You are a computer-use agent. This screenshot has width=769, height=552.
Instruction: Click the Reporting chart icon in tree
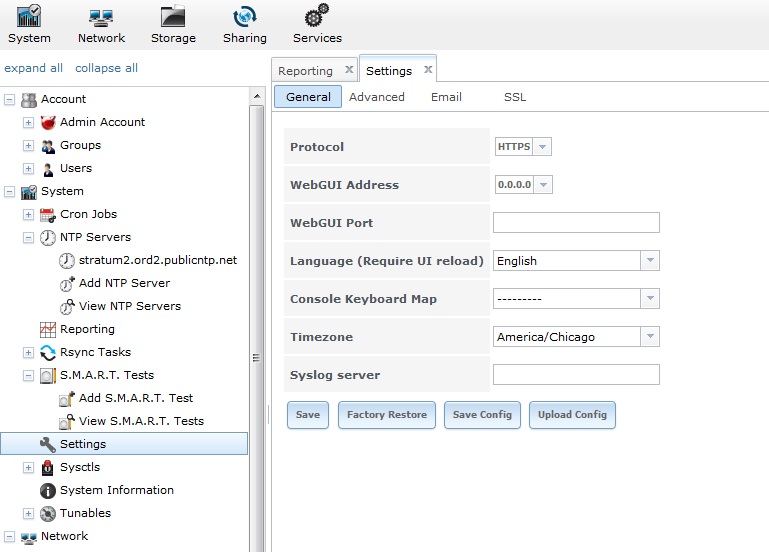[x=47, y=329]
